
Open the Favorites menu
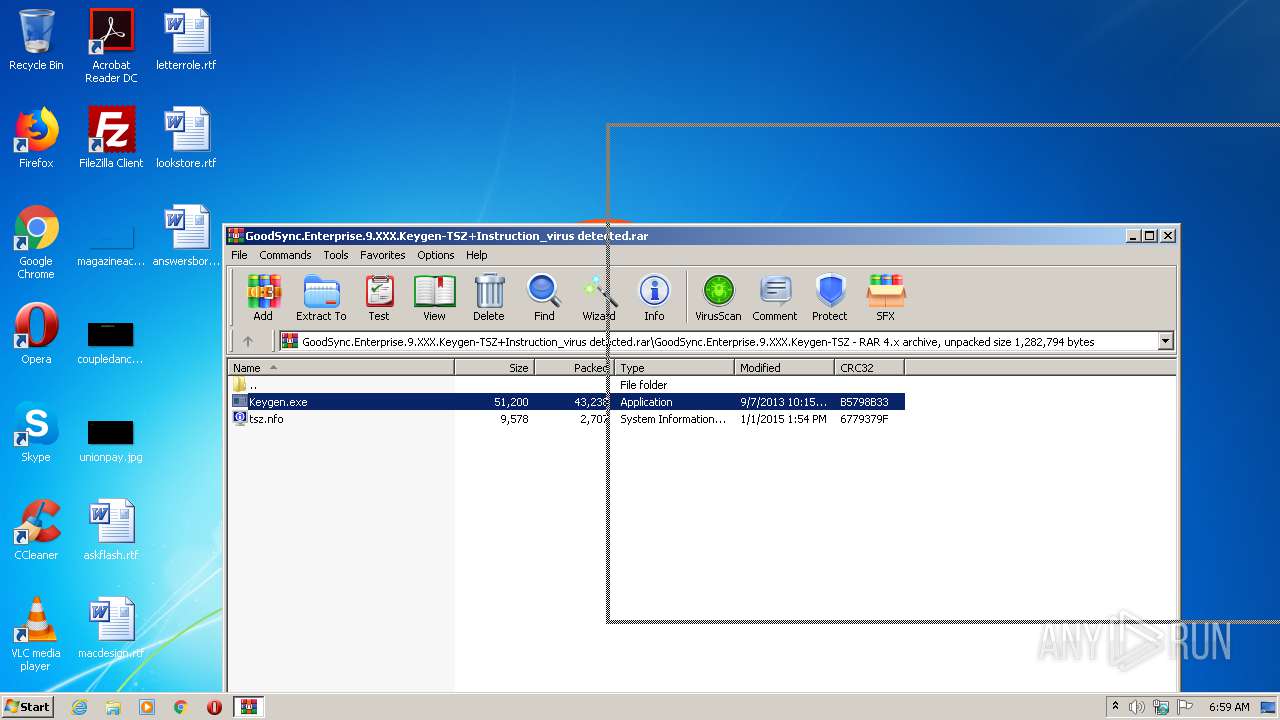(x=383, y=255)
